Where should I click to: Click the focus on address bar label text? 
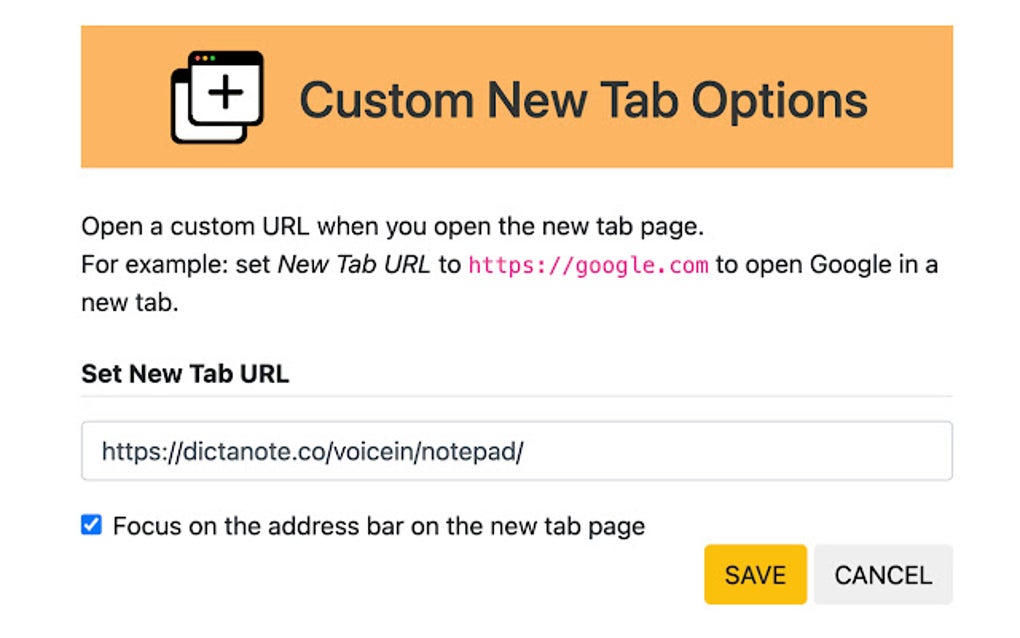click(x=378, y=524)
